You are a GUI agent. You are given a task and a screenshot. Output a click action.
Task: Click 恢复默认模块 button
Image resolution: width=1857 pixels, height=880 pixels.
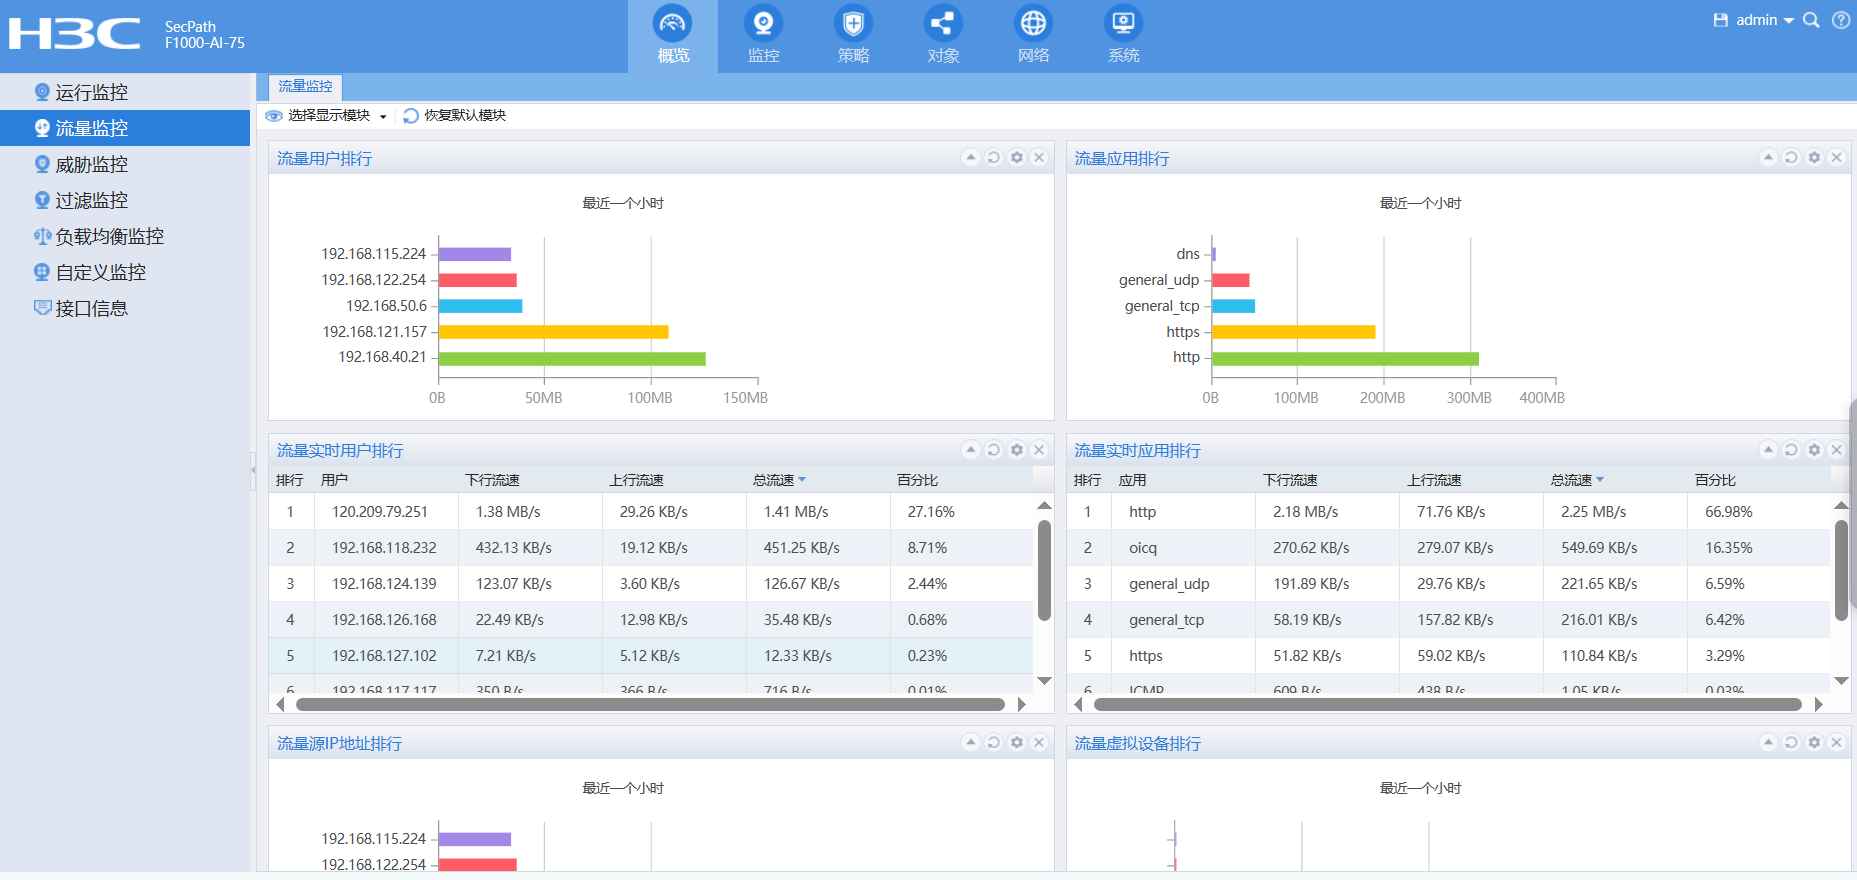click(x=455, y=116)
